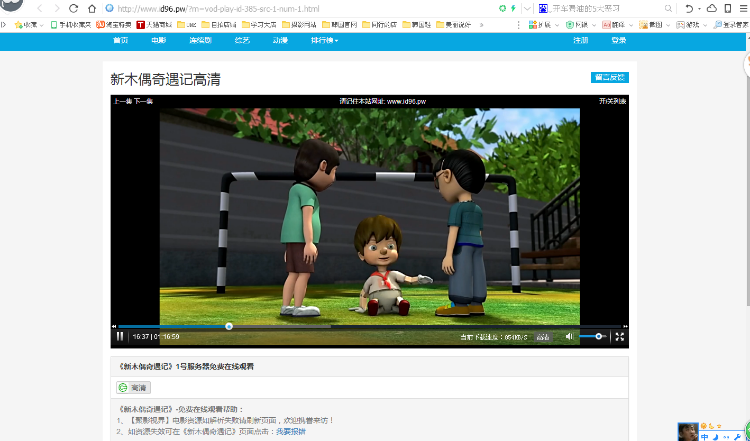Open the vertical three-dot extensions divider menu
This screenshot has height=441, width=750.
pos(519,25)
